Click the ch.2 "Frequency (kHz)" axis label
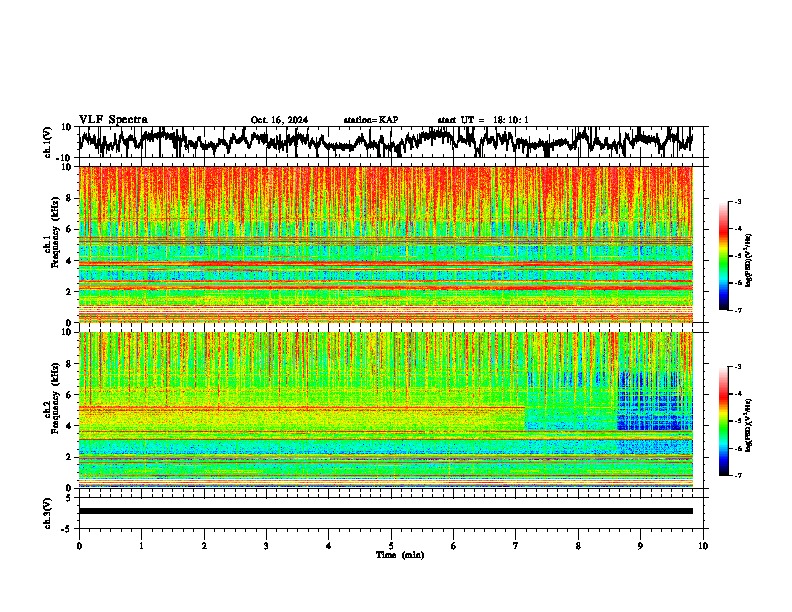The image size is (792, 612). tap(55, 398)
